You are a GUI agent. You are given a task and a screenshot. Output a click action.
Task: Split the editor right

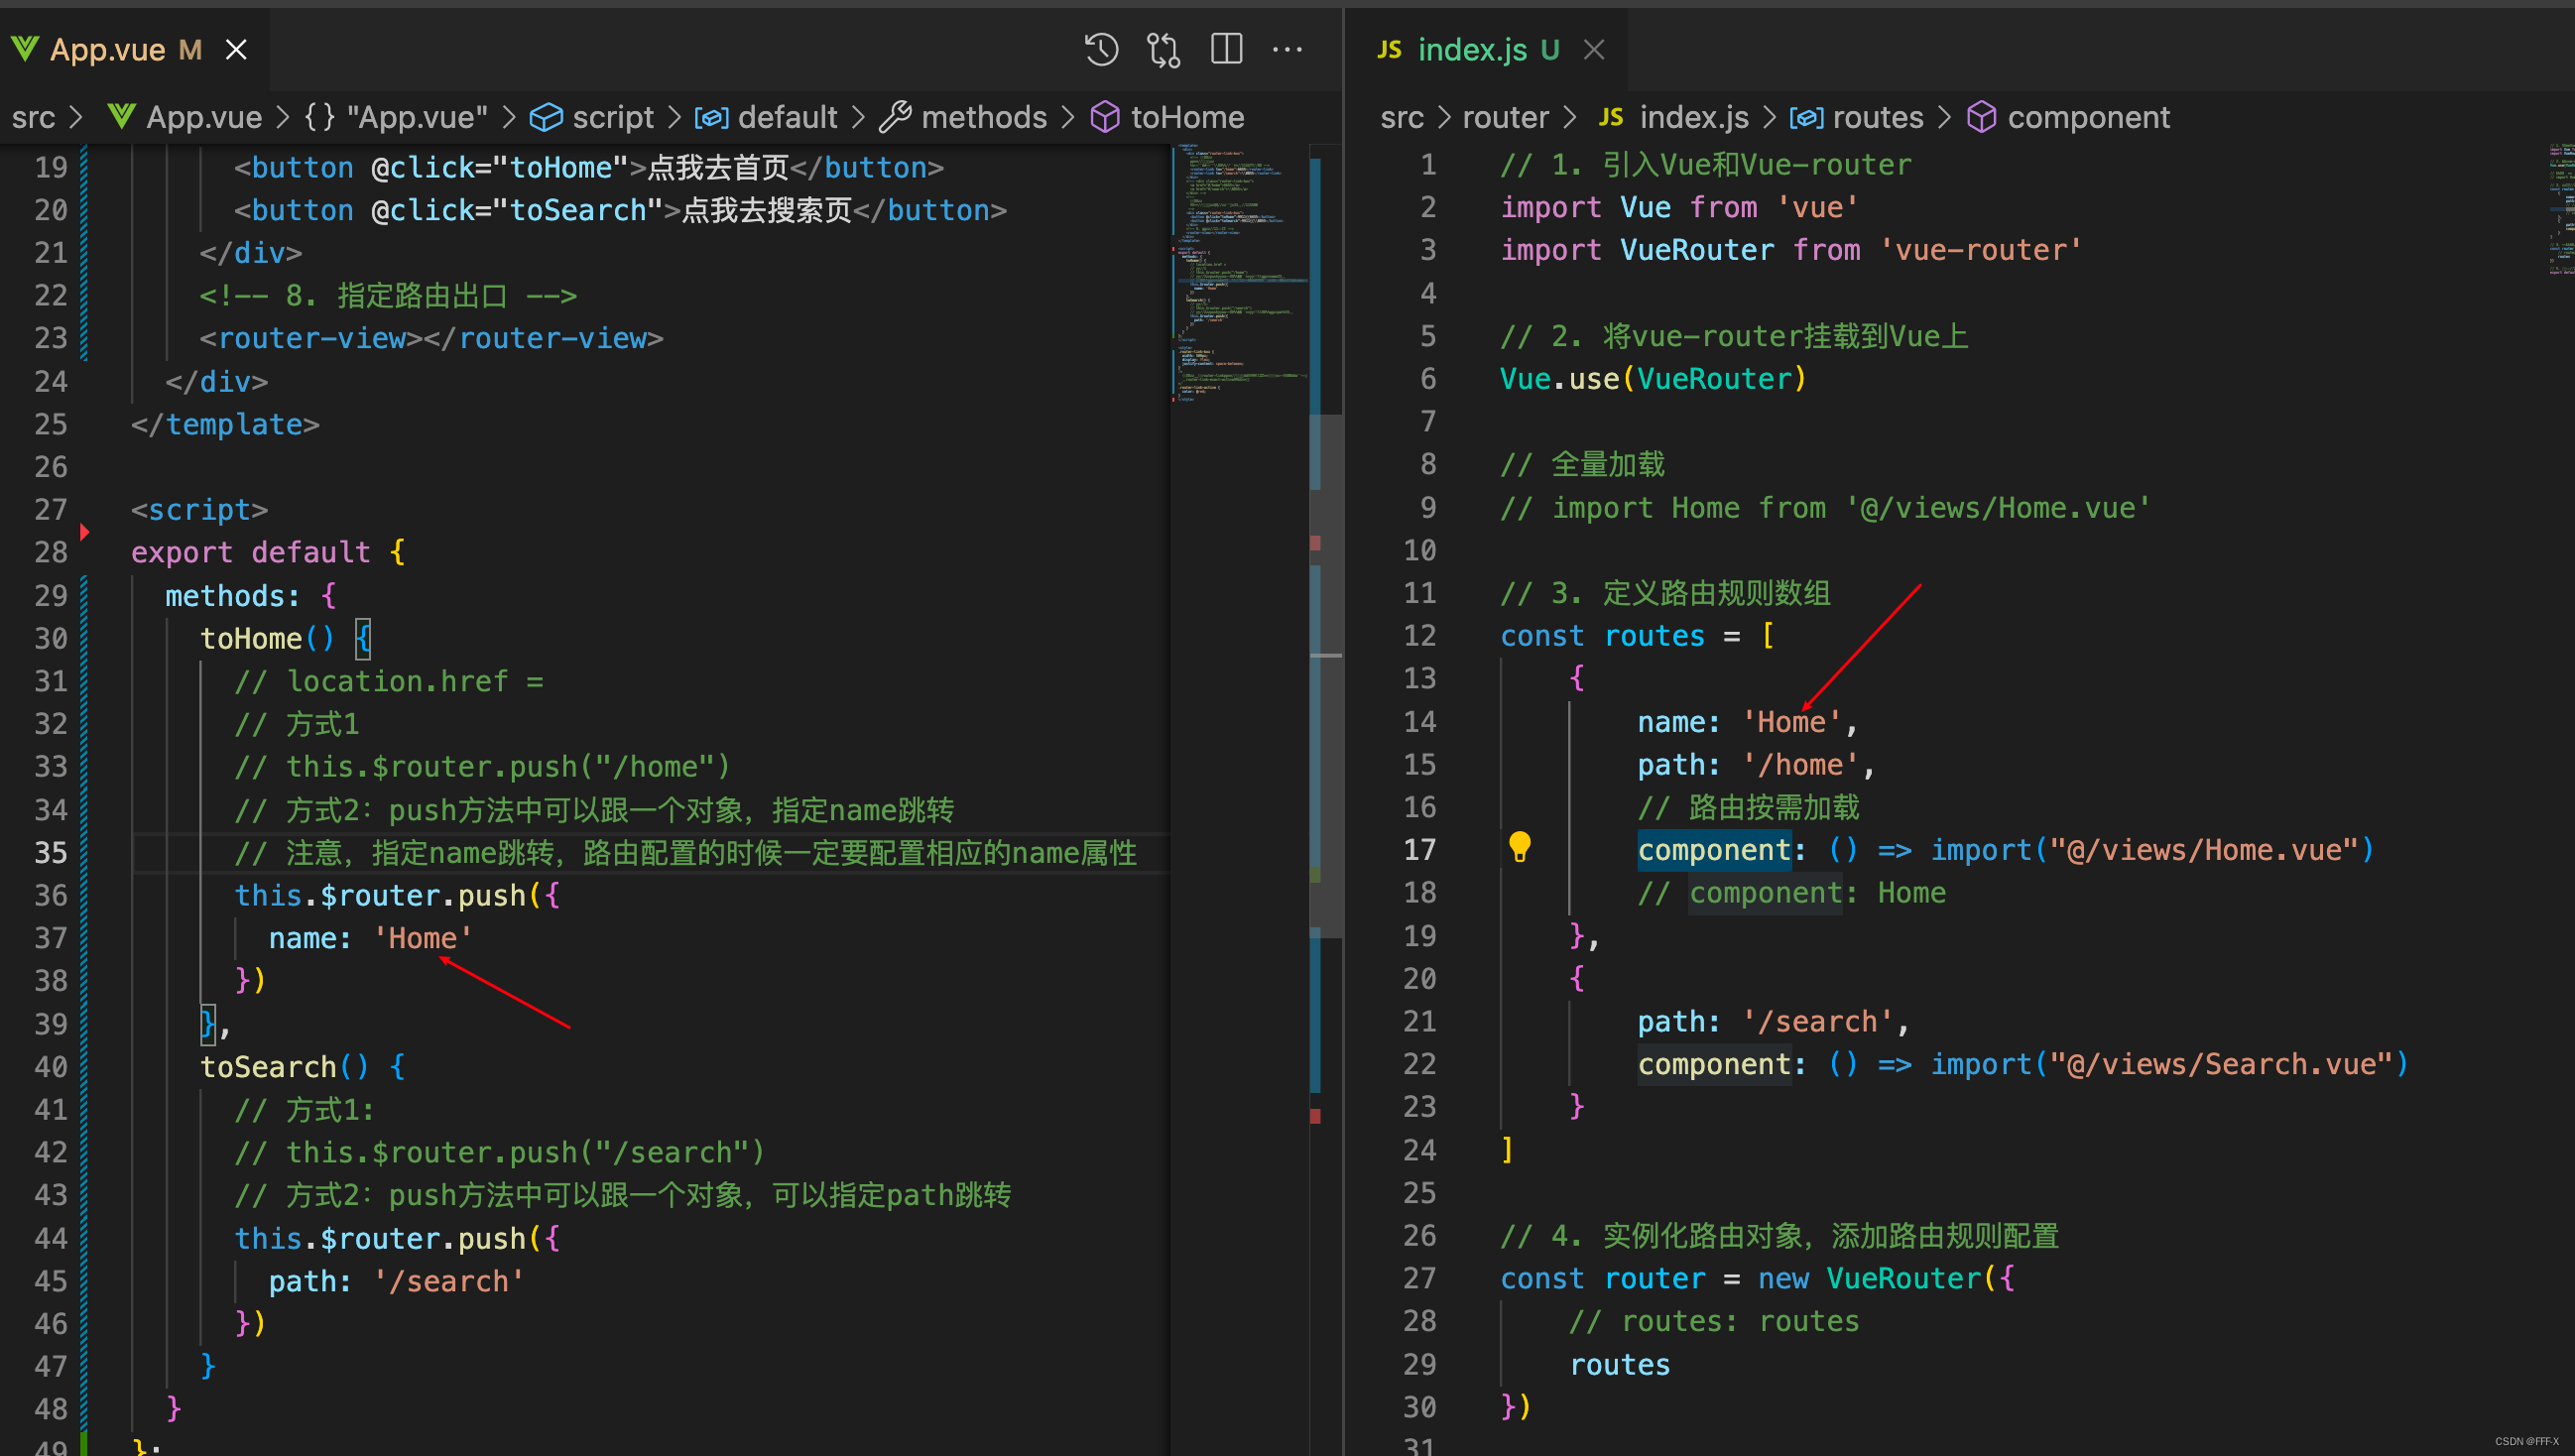click(x=1226, y=49)
